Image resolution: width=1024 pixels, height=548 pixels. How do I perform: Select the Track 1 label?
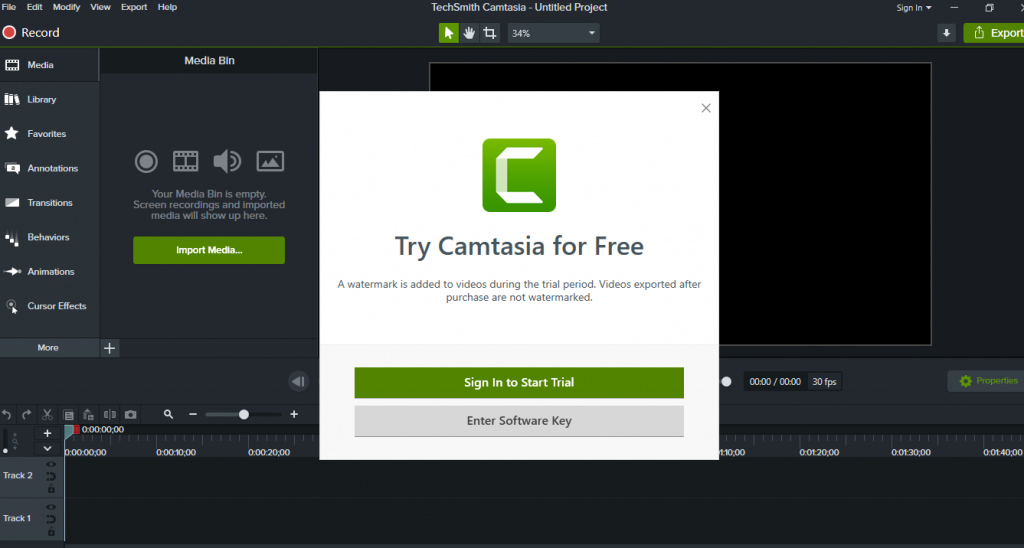point(17,518)
